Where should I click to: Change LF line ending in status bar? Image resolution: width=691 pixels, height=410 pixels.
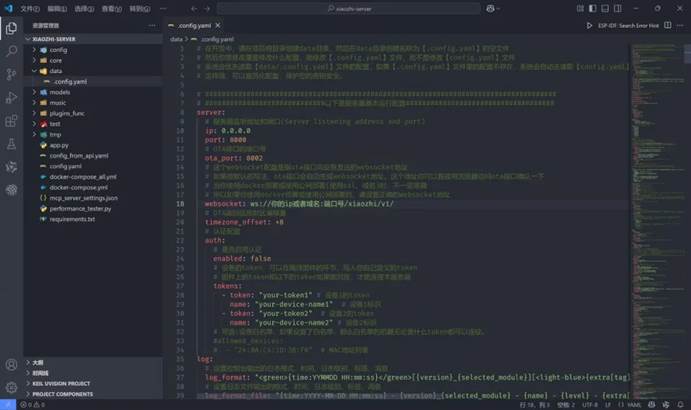[x=608, y=404]
